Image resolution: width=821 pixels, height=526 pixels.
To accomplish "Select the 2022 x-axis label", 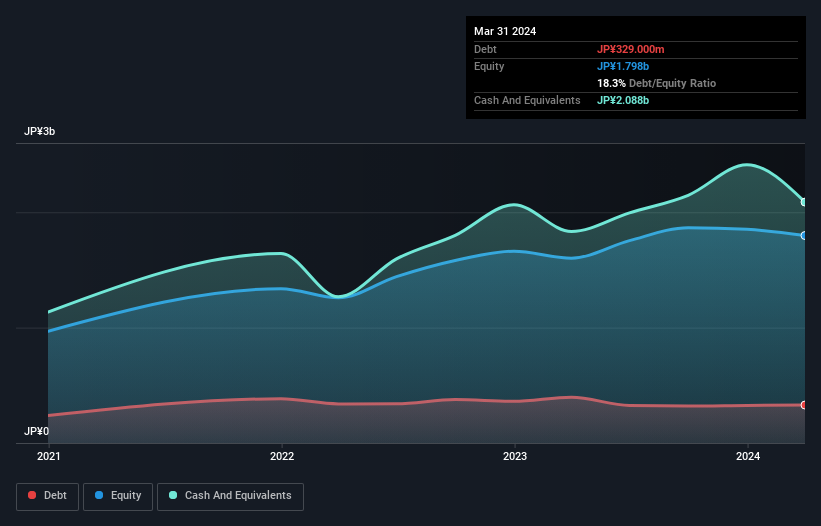I will click(282, 456).
